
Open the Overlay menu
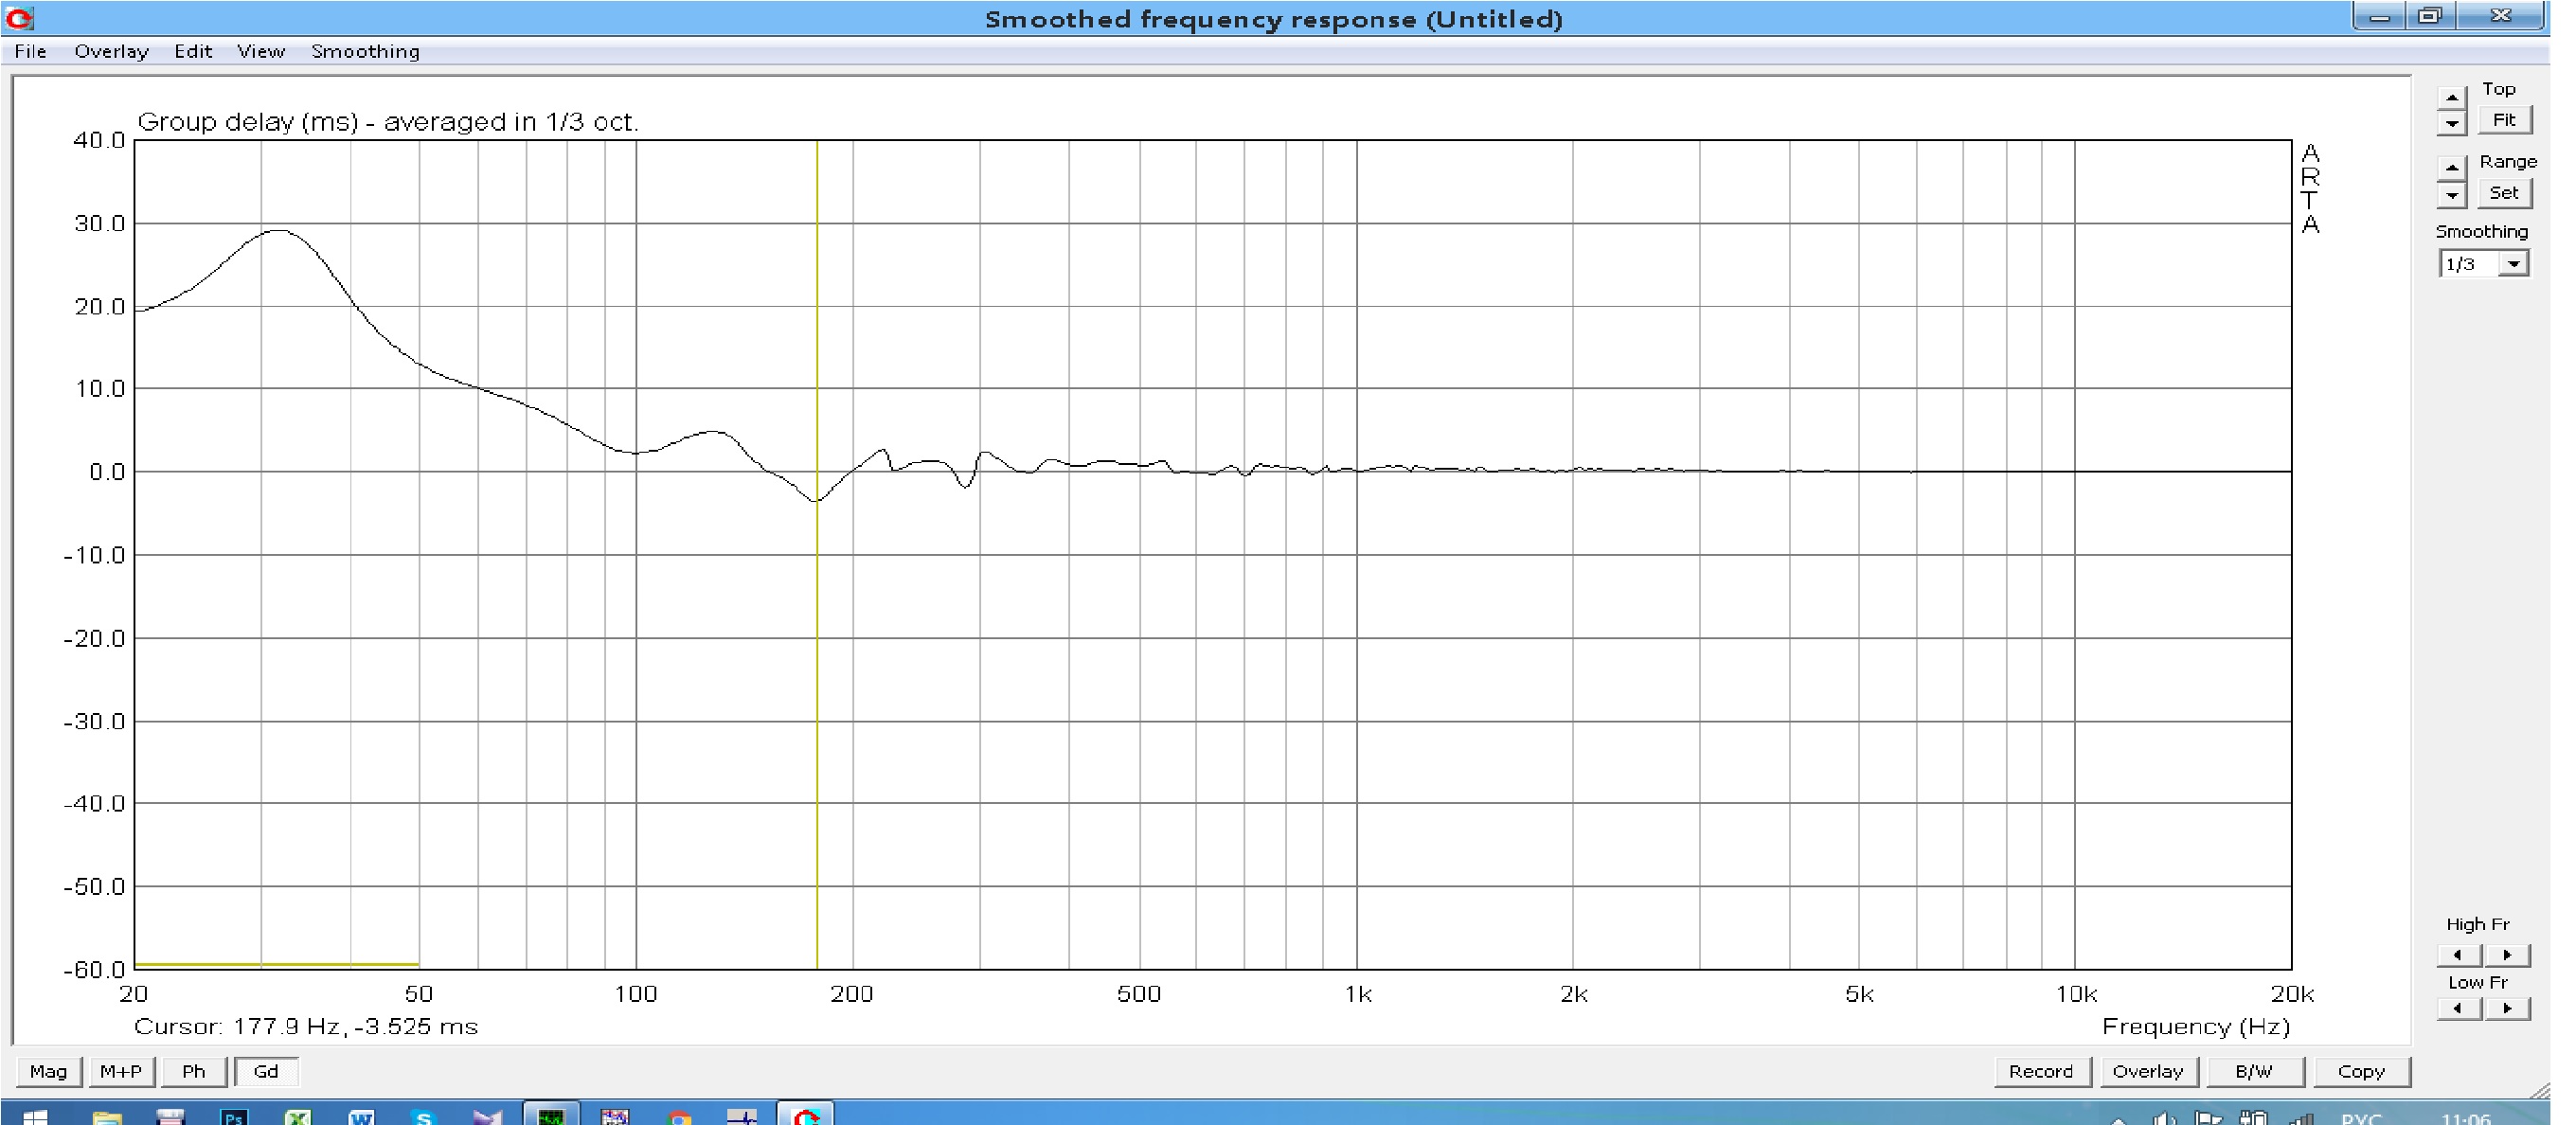tap(111, 51)
